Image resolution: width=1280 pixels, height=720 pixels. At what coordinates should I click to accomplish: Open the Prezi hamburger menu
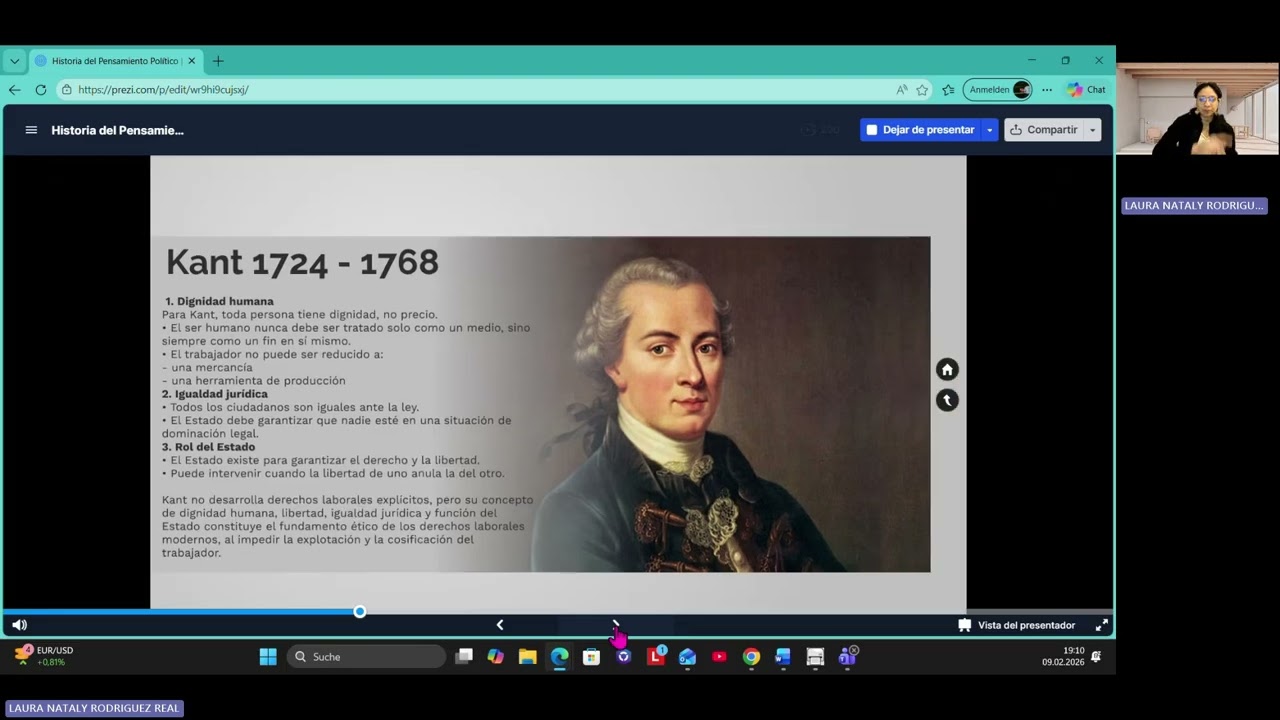(x=31, y=130)
